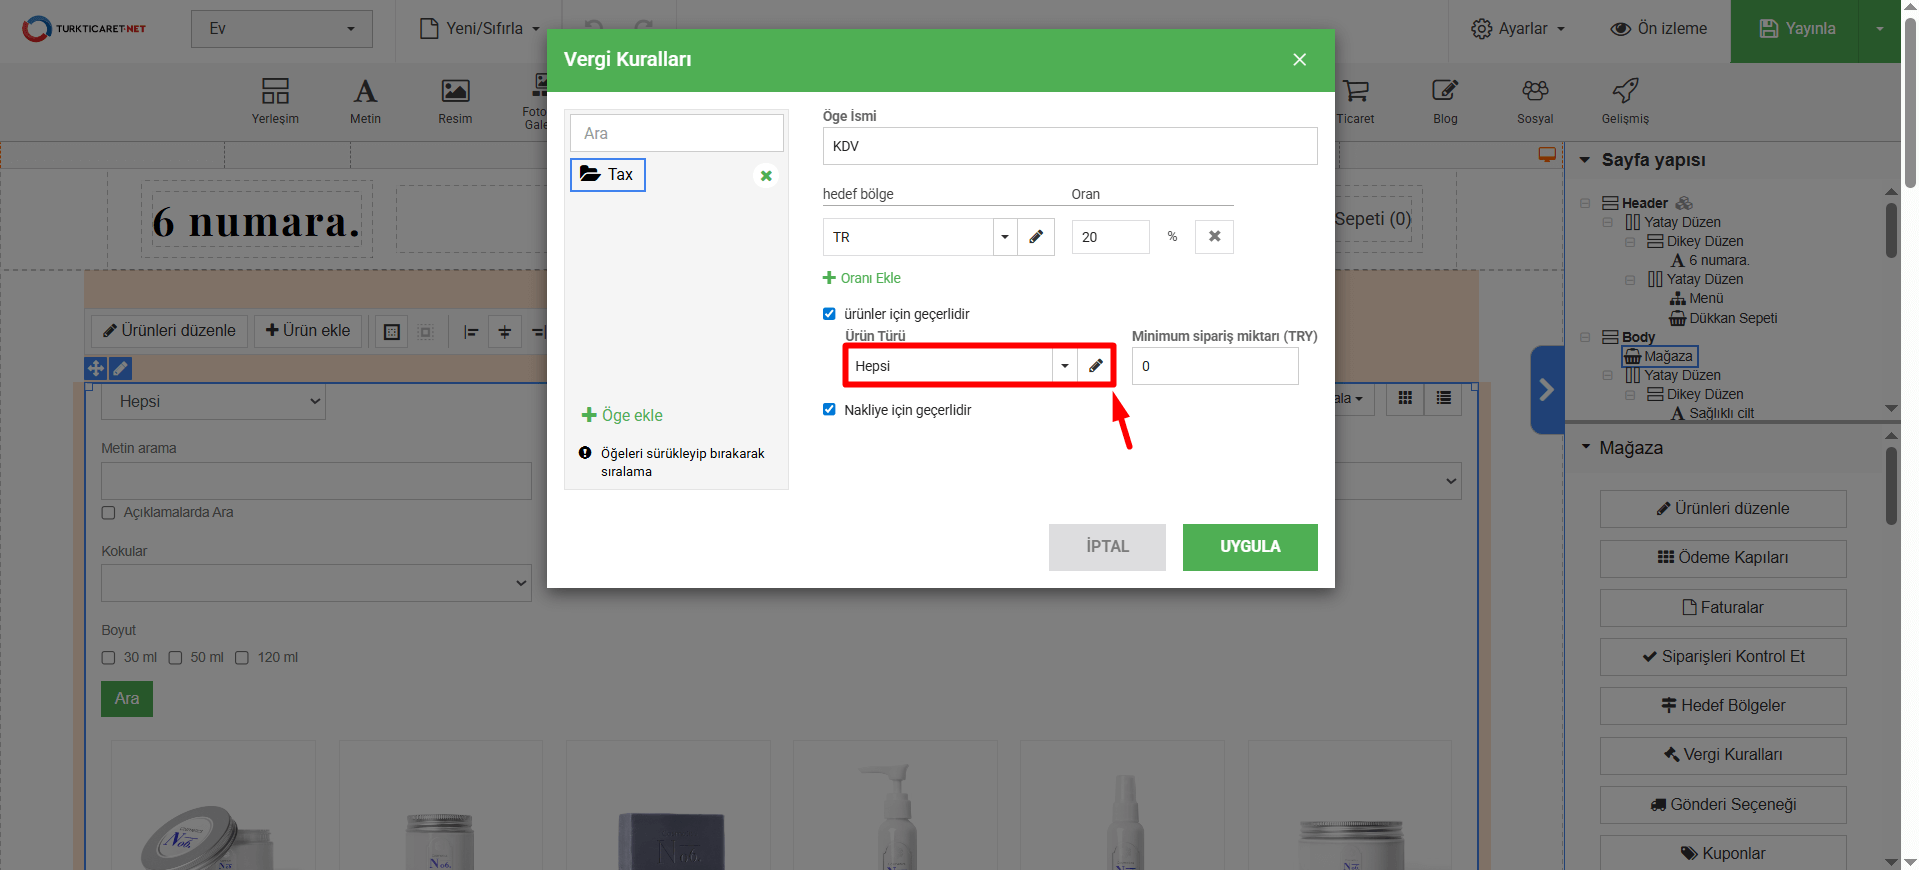Open the Blog tool icon

1445,100
